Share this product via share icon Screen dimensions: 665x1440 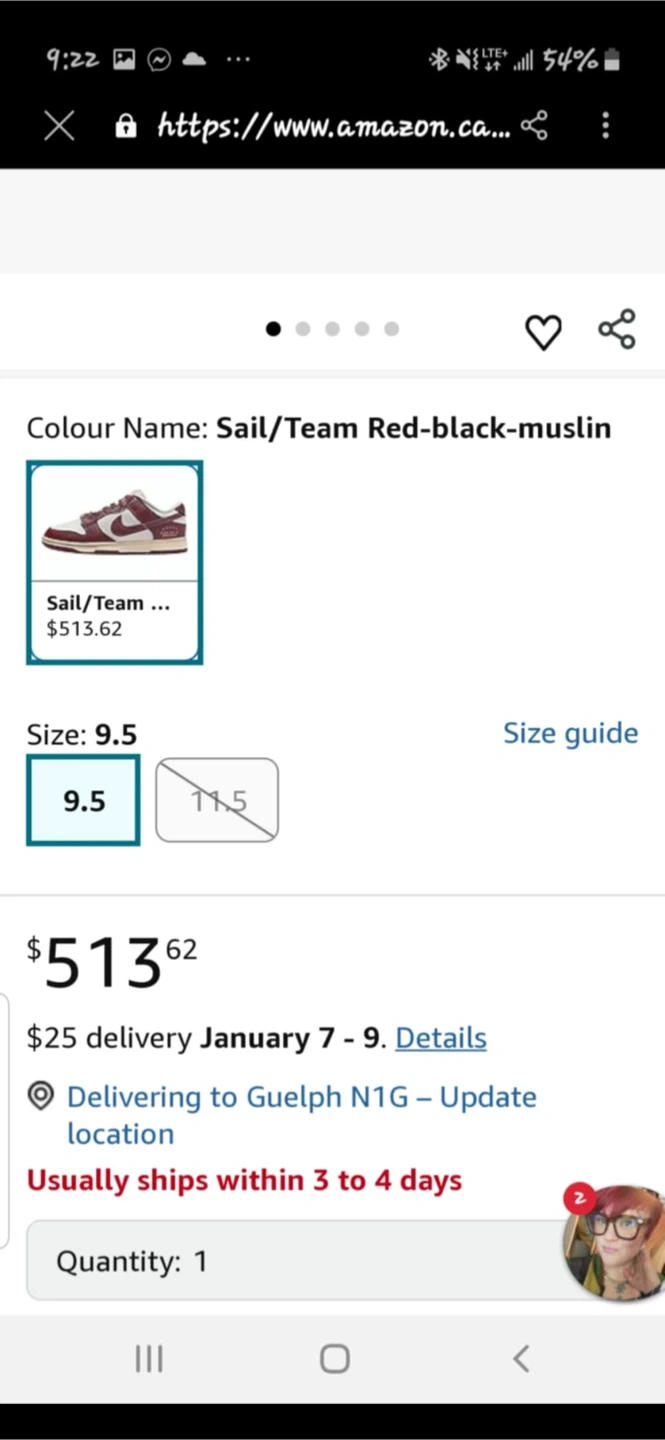pyautogui.click(x=617, y=330)
